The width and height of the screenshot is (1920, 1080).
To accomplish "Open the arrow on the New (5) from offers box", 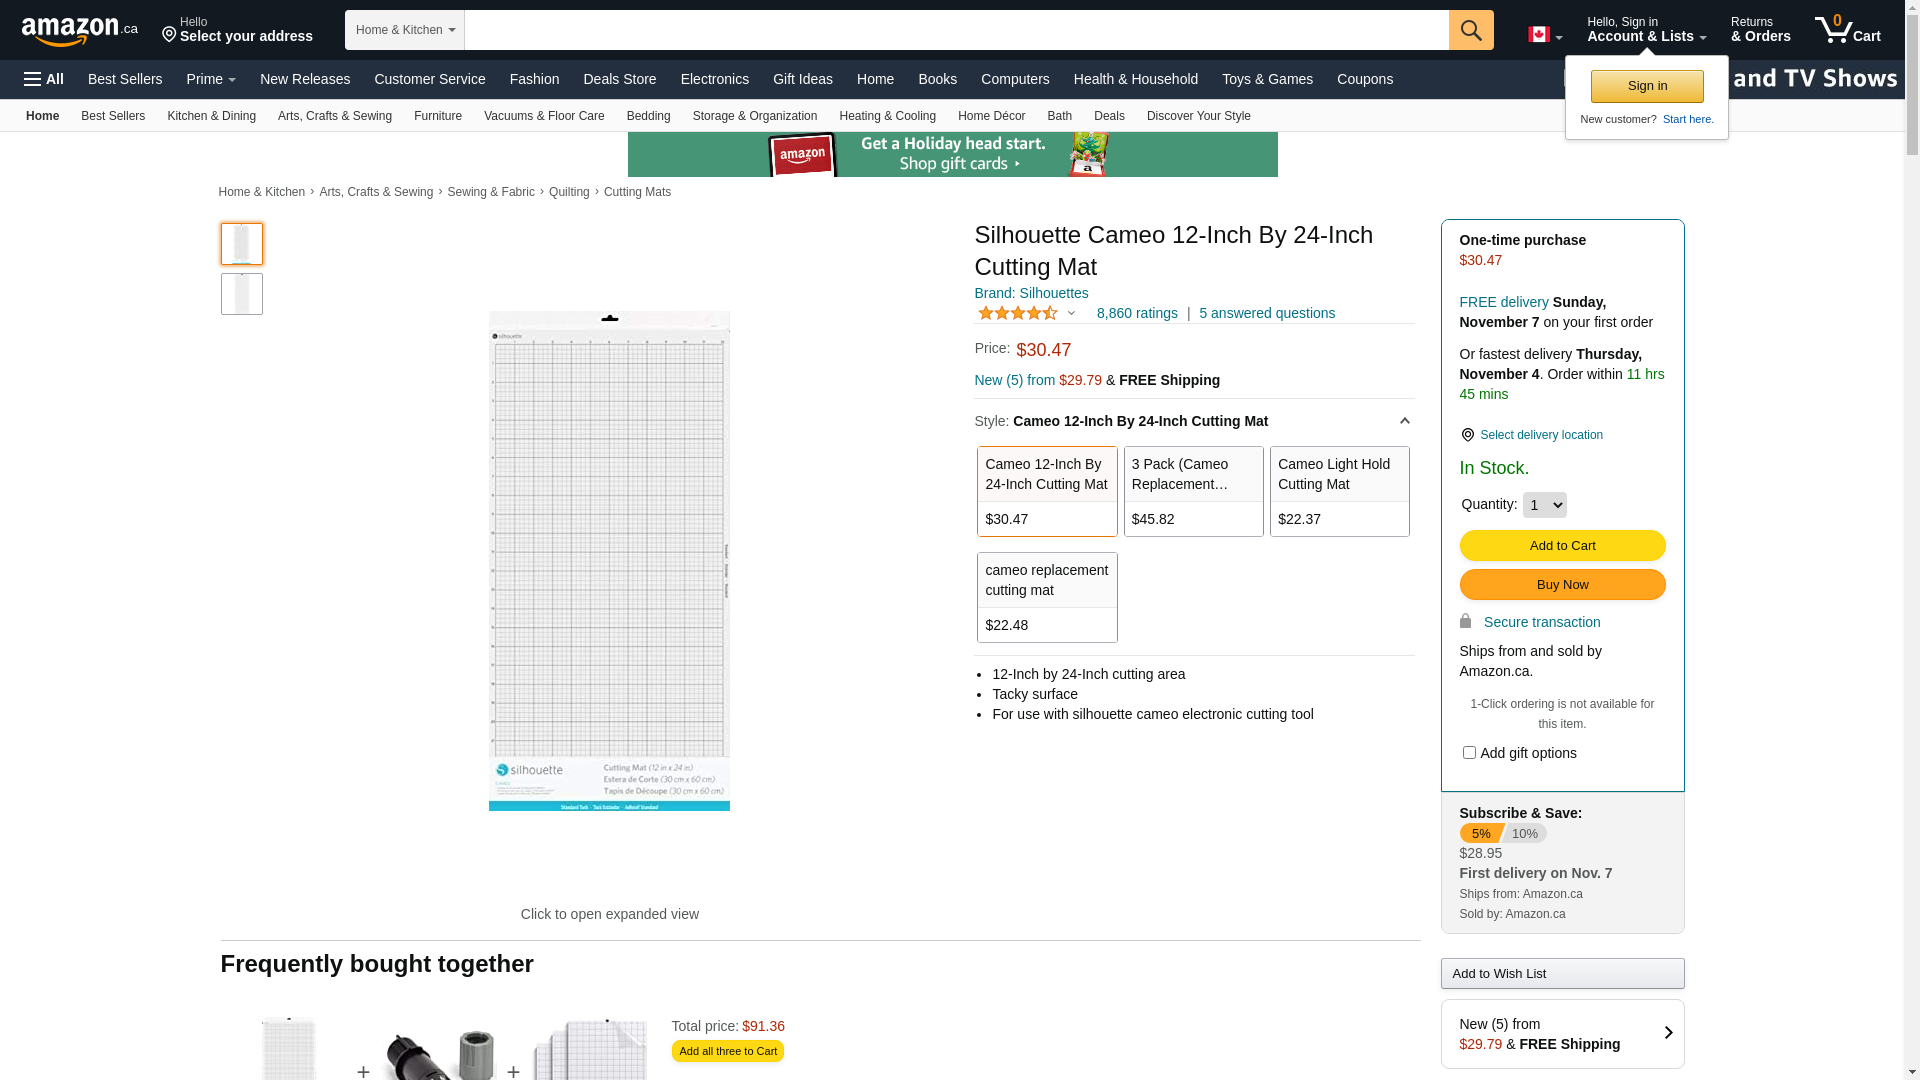I will click(1667, 1033).
